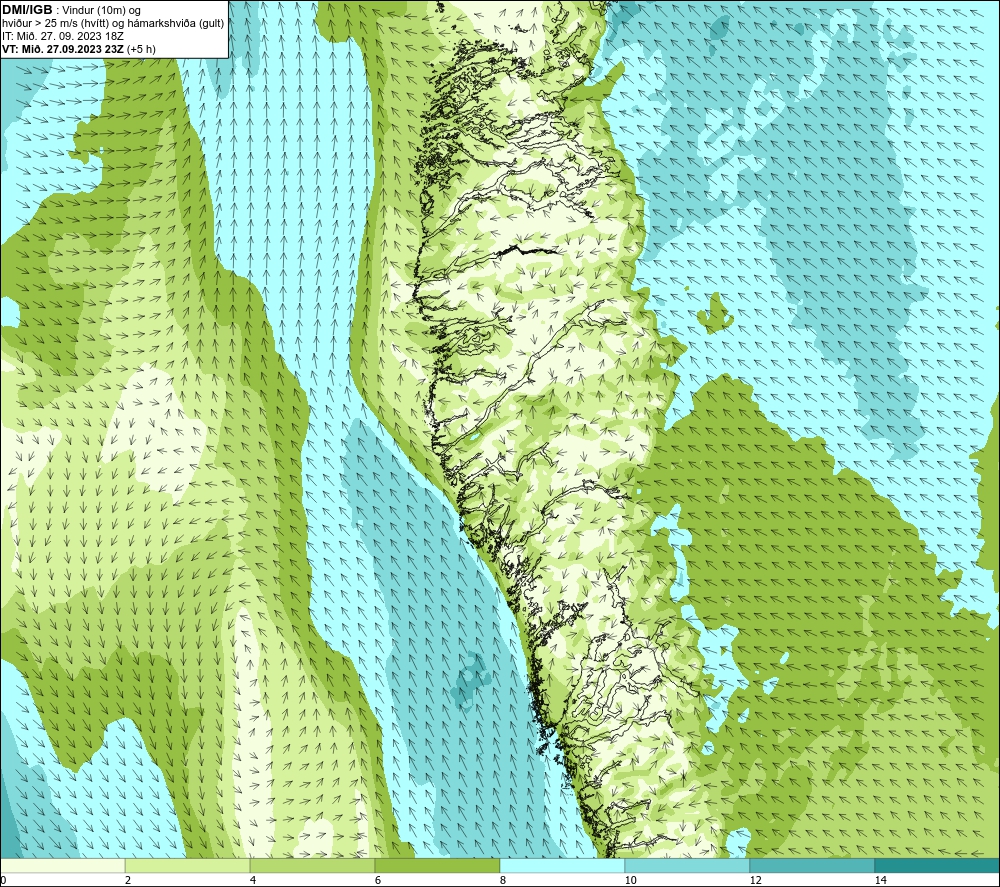This screenshot has height=887, width=1000.
Task: Click the legend scale label '6'
Action: [x=378, y=880]
